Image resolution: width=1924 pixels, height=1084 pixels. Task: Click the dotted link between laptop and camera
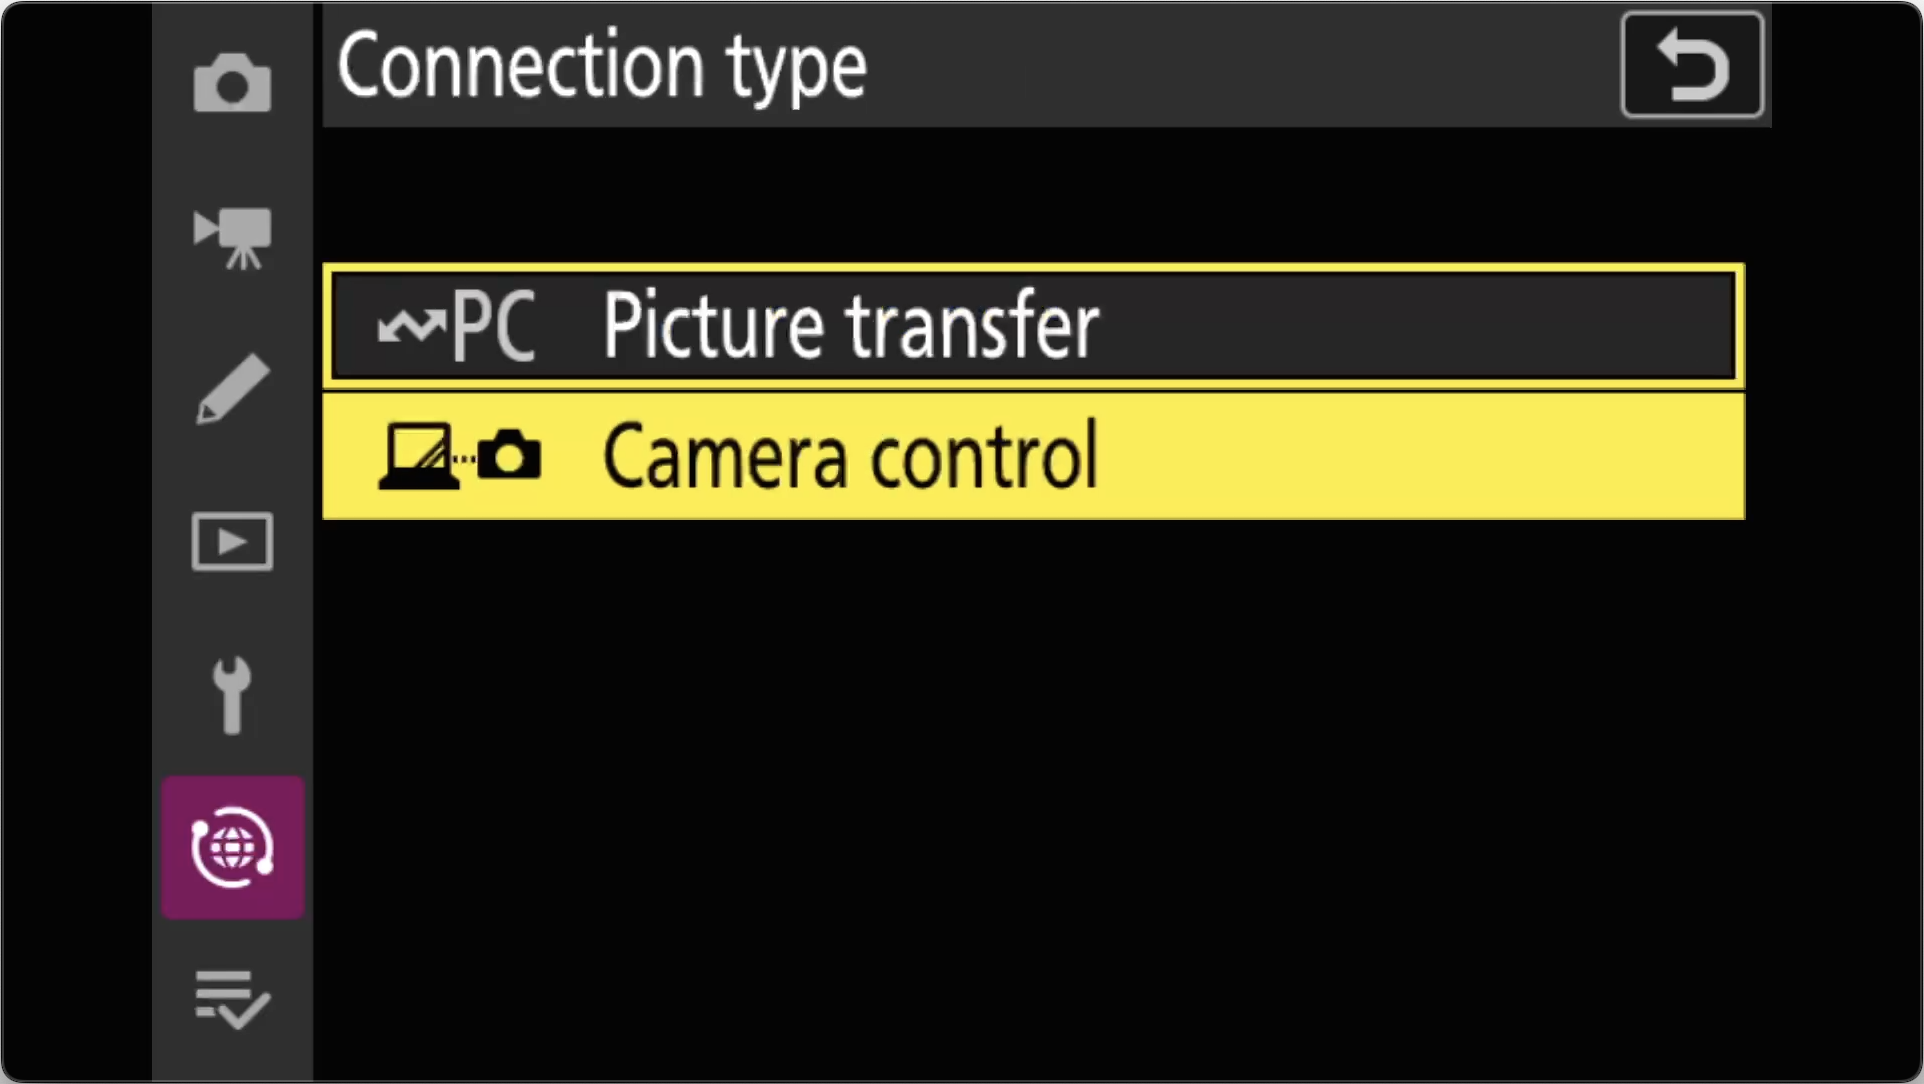[465, 459]
